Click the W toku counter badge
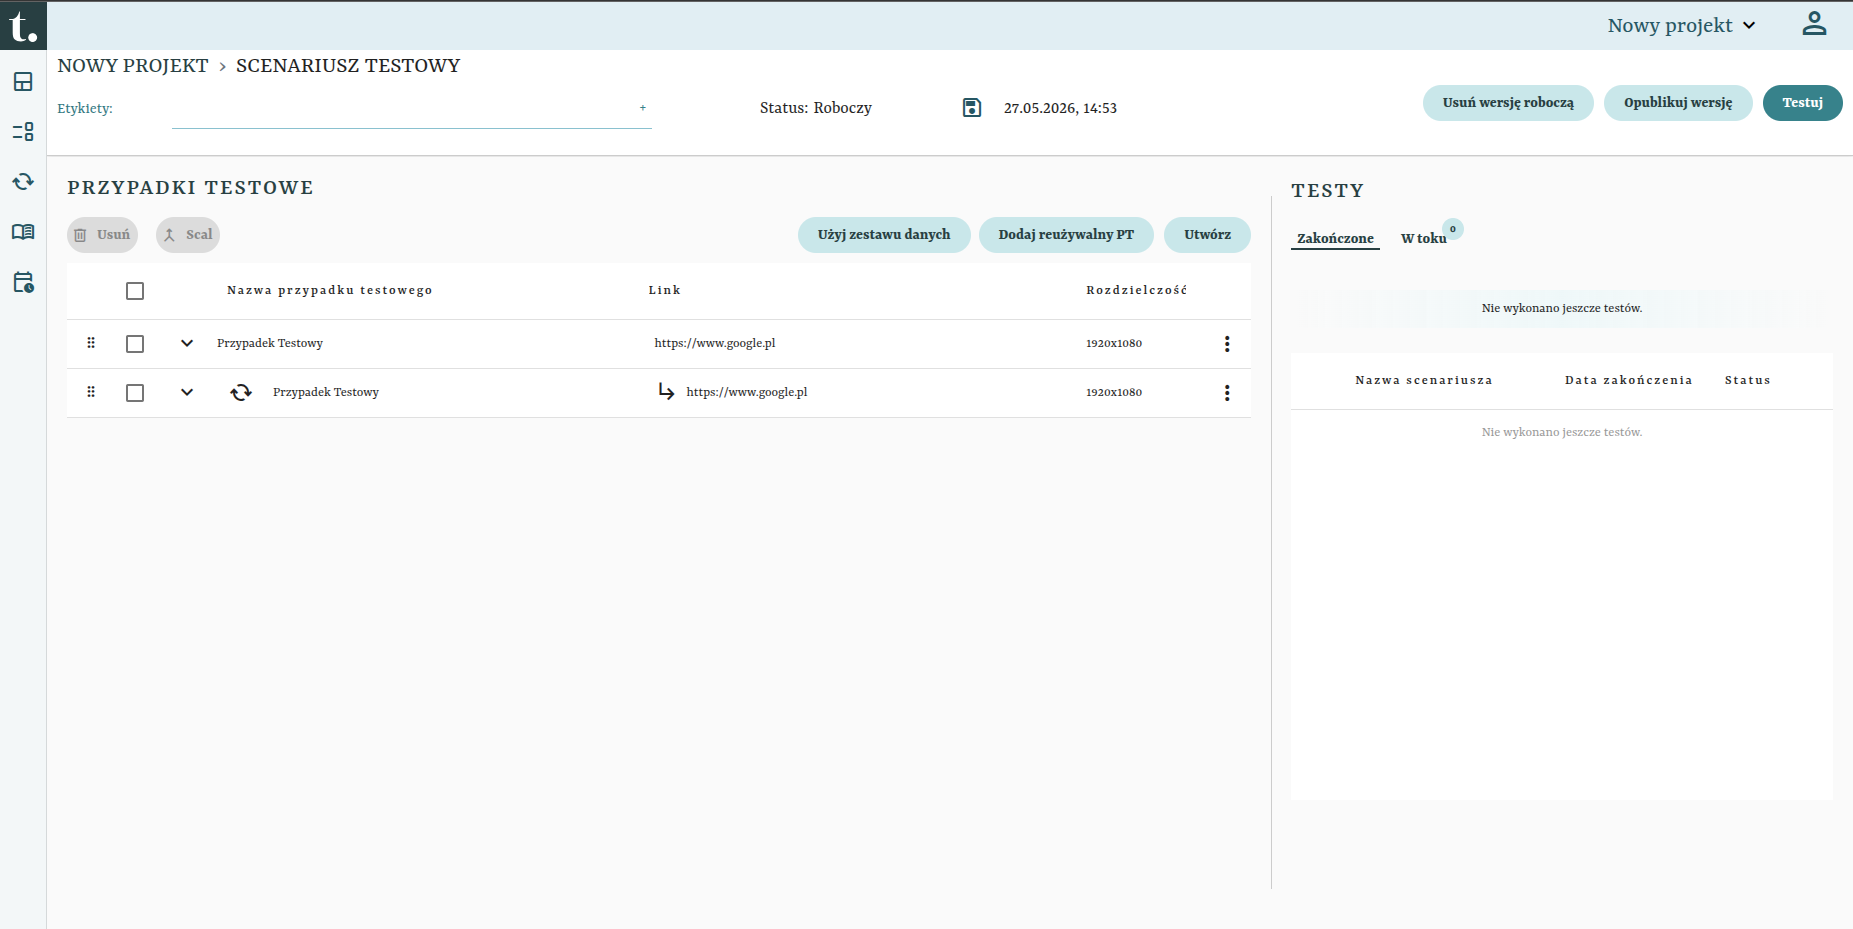 pos(1453,229)
